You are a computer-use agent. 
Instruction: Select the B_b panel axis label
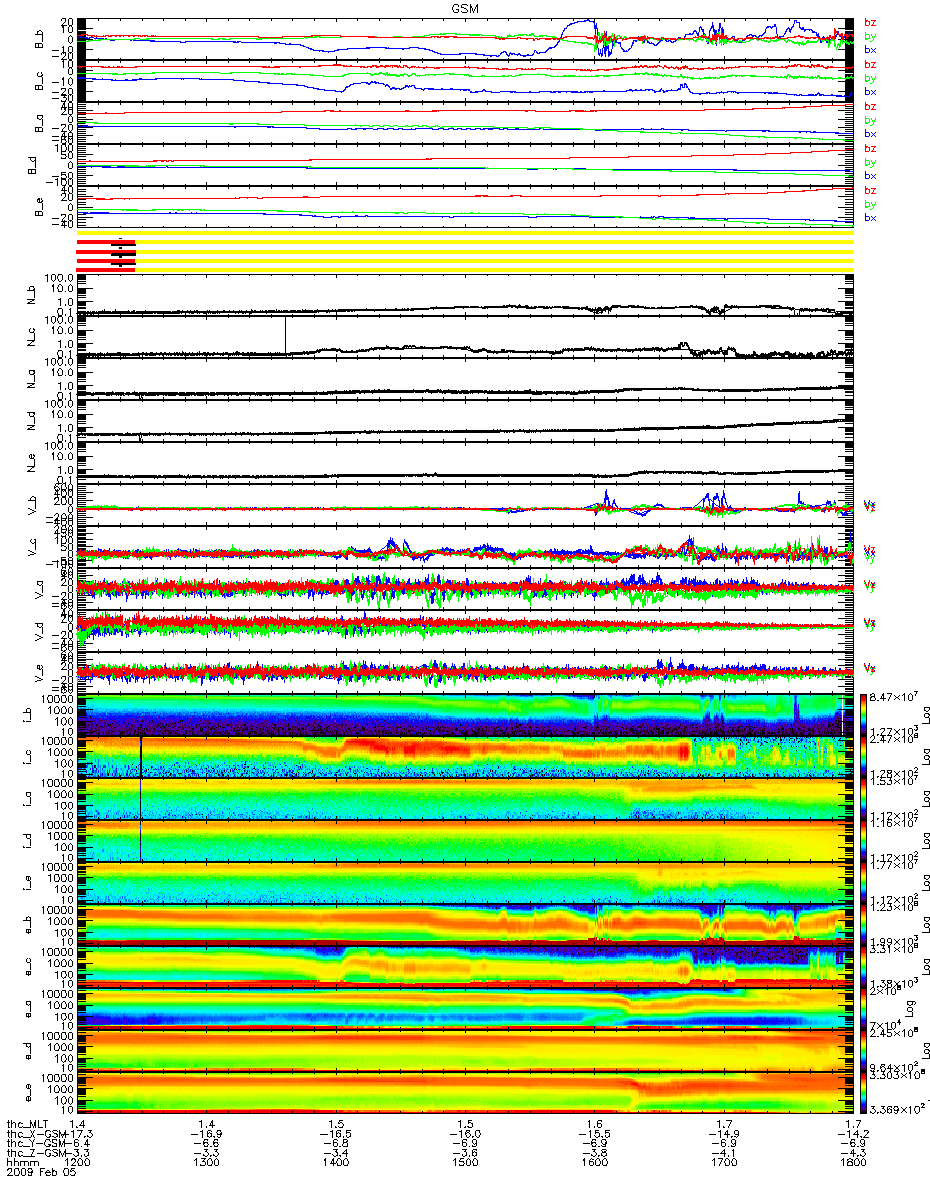point(38,40)
